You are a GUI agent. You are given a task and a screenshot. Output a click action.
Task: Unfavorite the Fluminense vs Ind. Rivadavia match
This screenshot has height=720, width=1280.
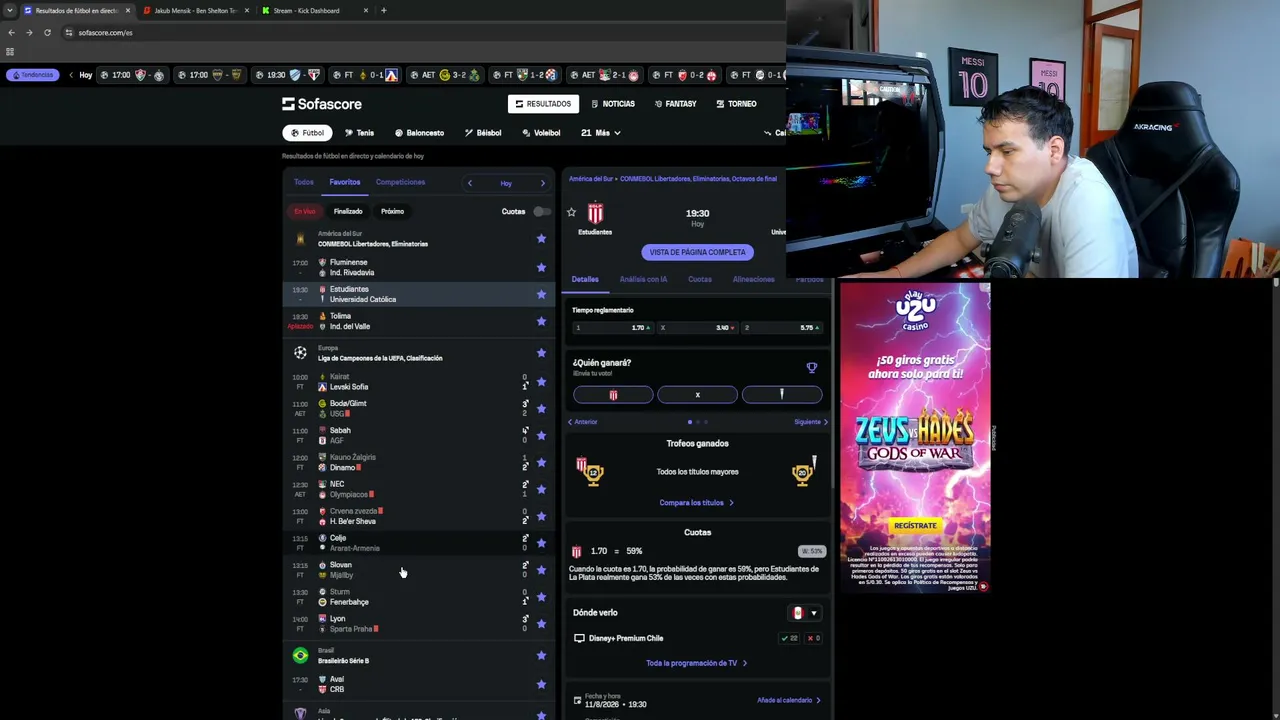pos(541,267)
